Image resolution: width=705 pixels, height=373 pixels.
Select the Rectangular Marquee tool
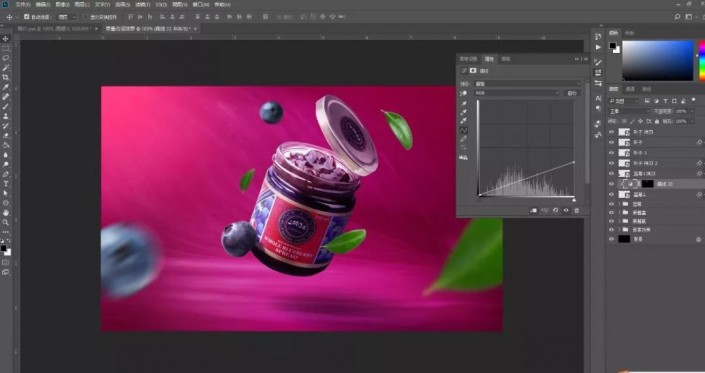click(6, 49)
